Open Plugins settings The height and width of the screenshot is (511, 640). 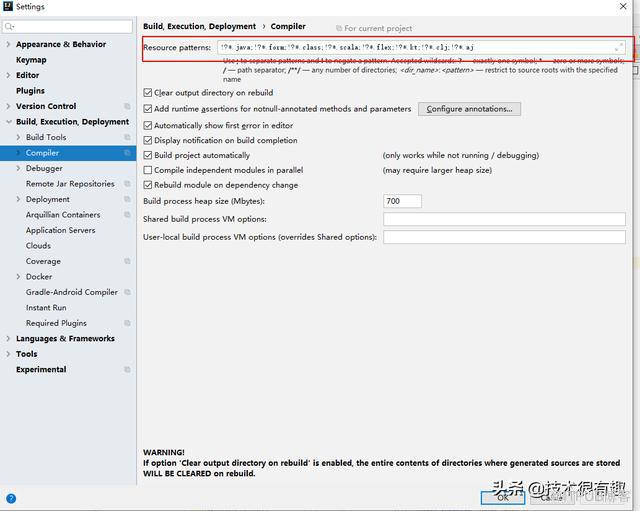(30, 91)
